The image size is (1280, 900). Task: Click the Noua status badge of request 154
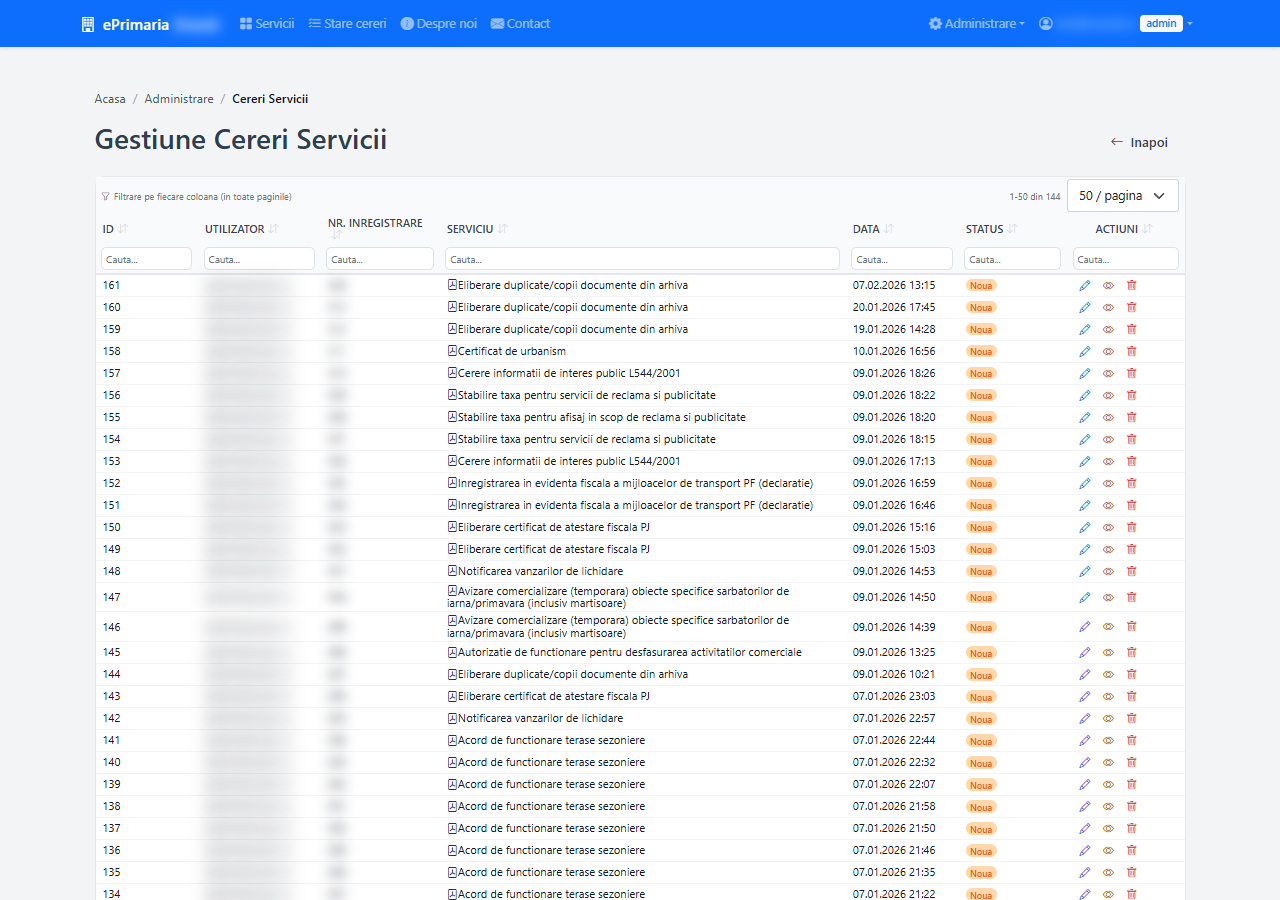pos(981,439)
